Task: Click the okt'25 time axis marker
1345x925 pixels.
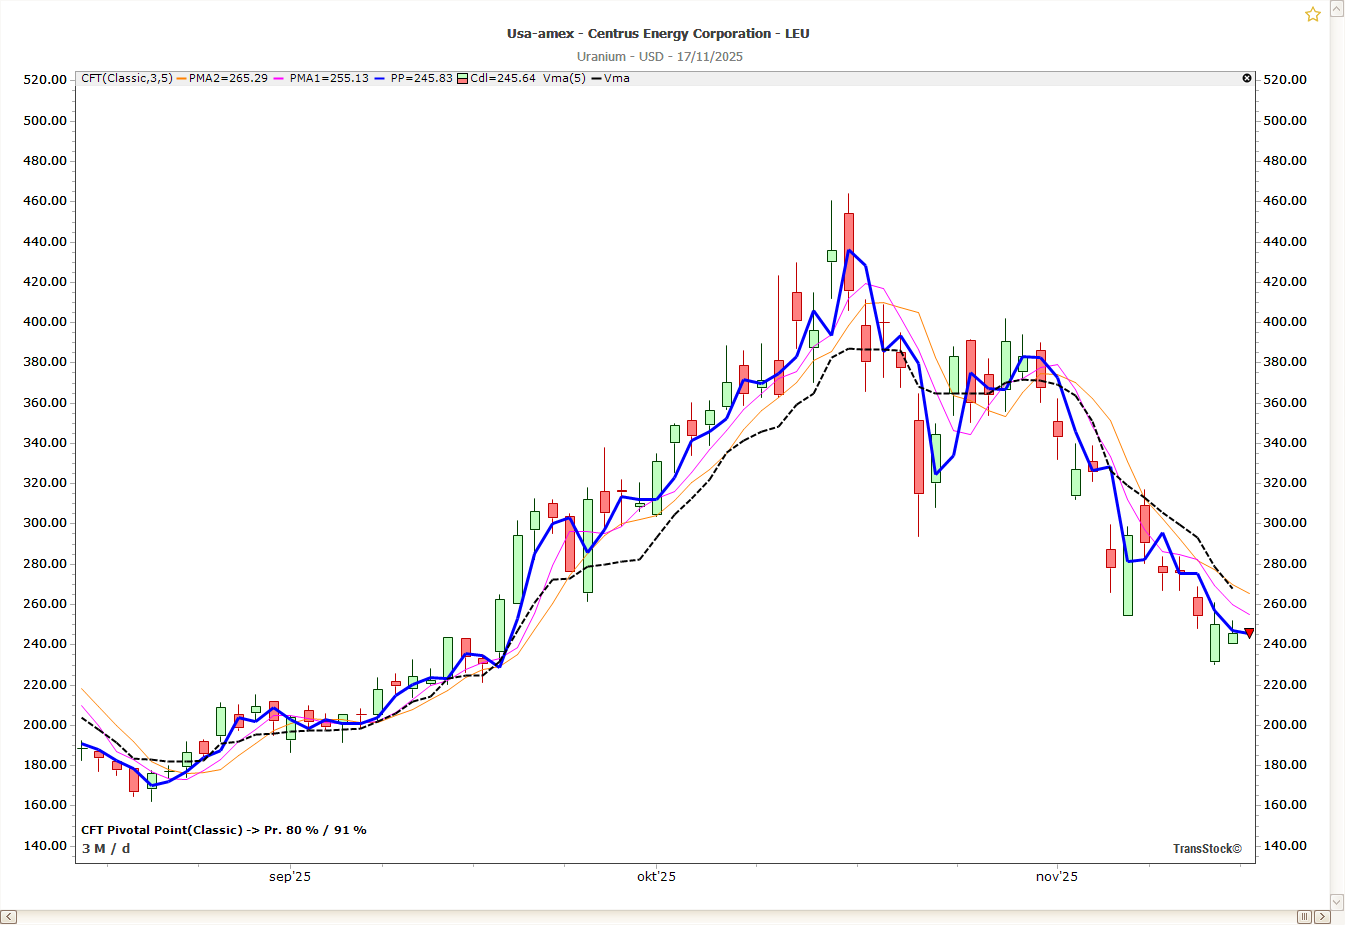Action: coord(656,877)
